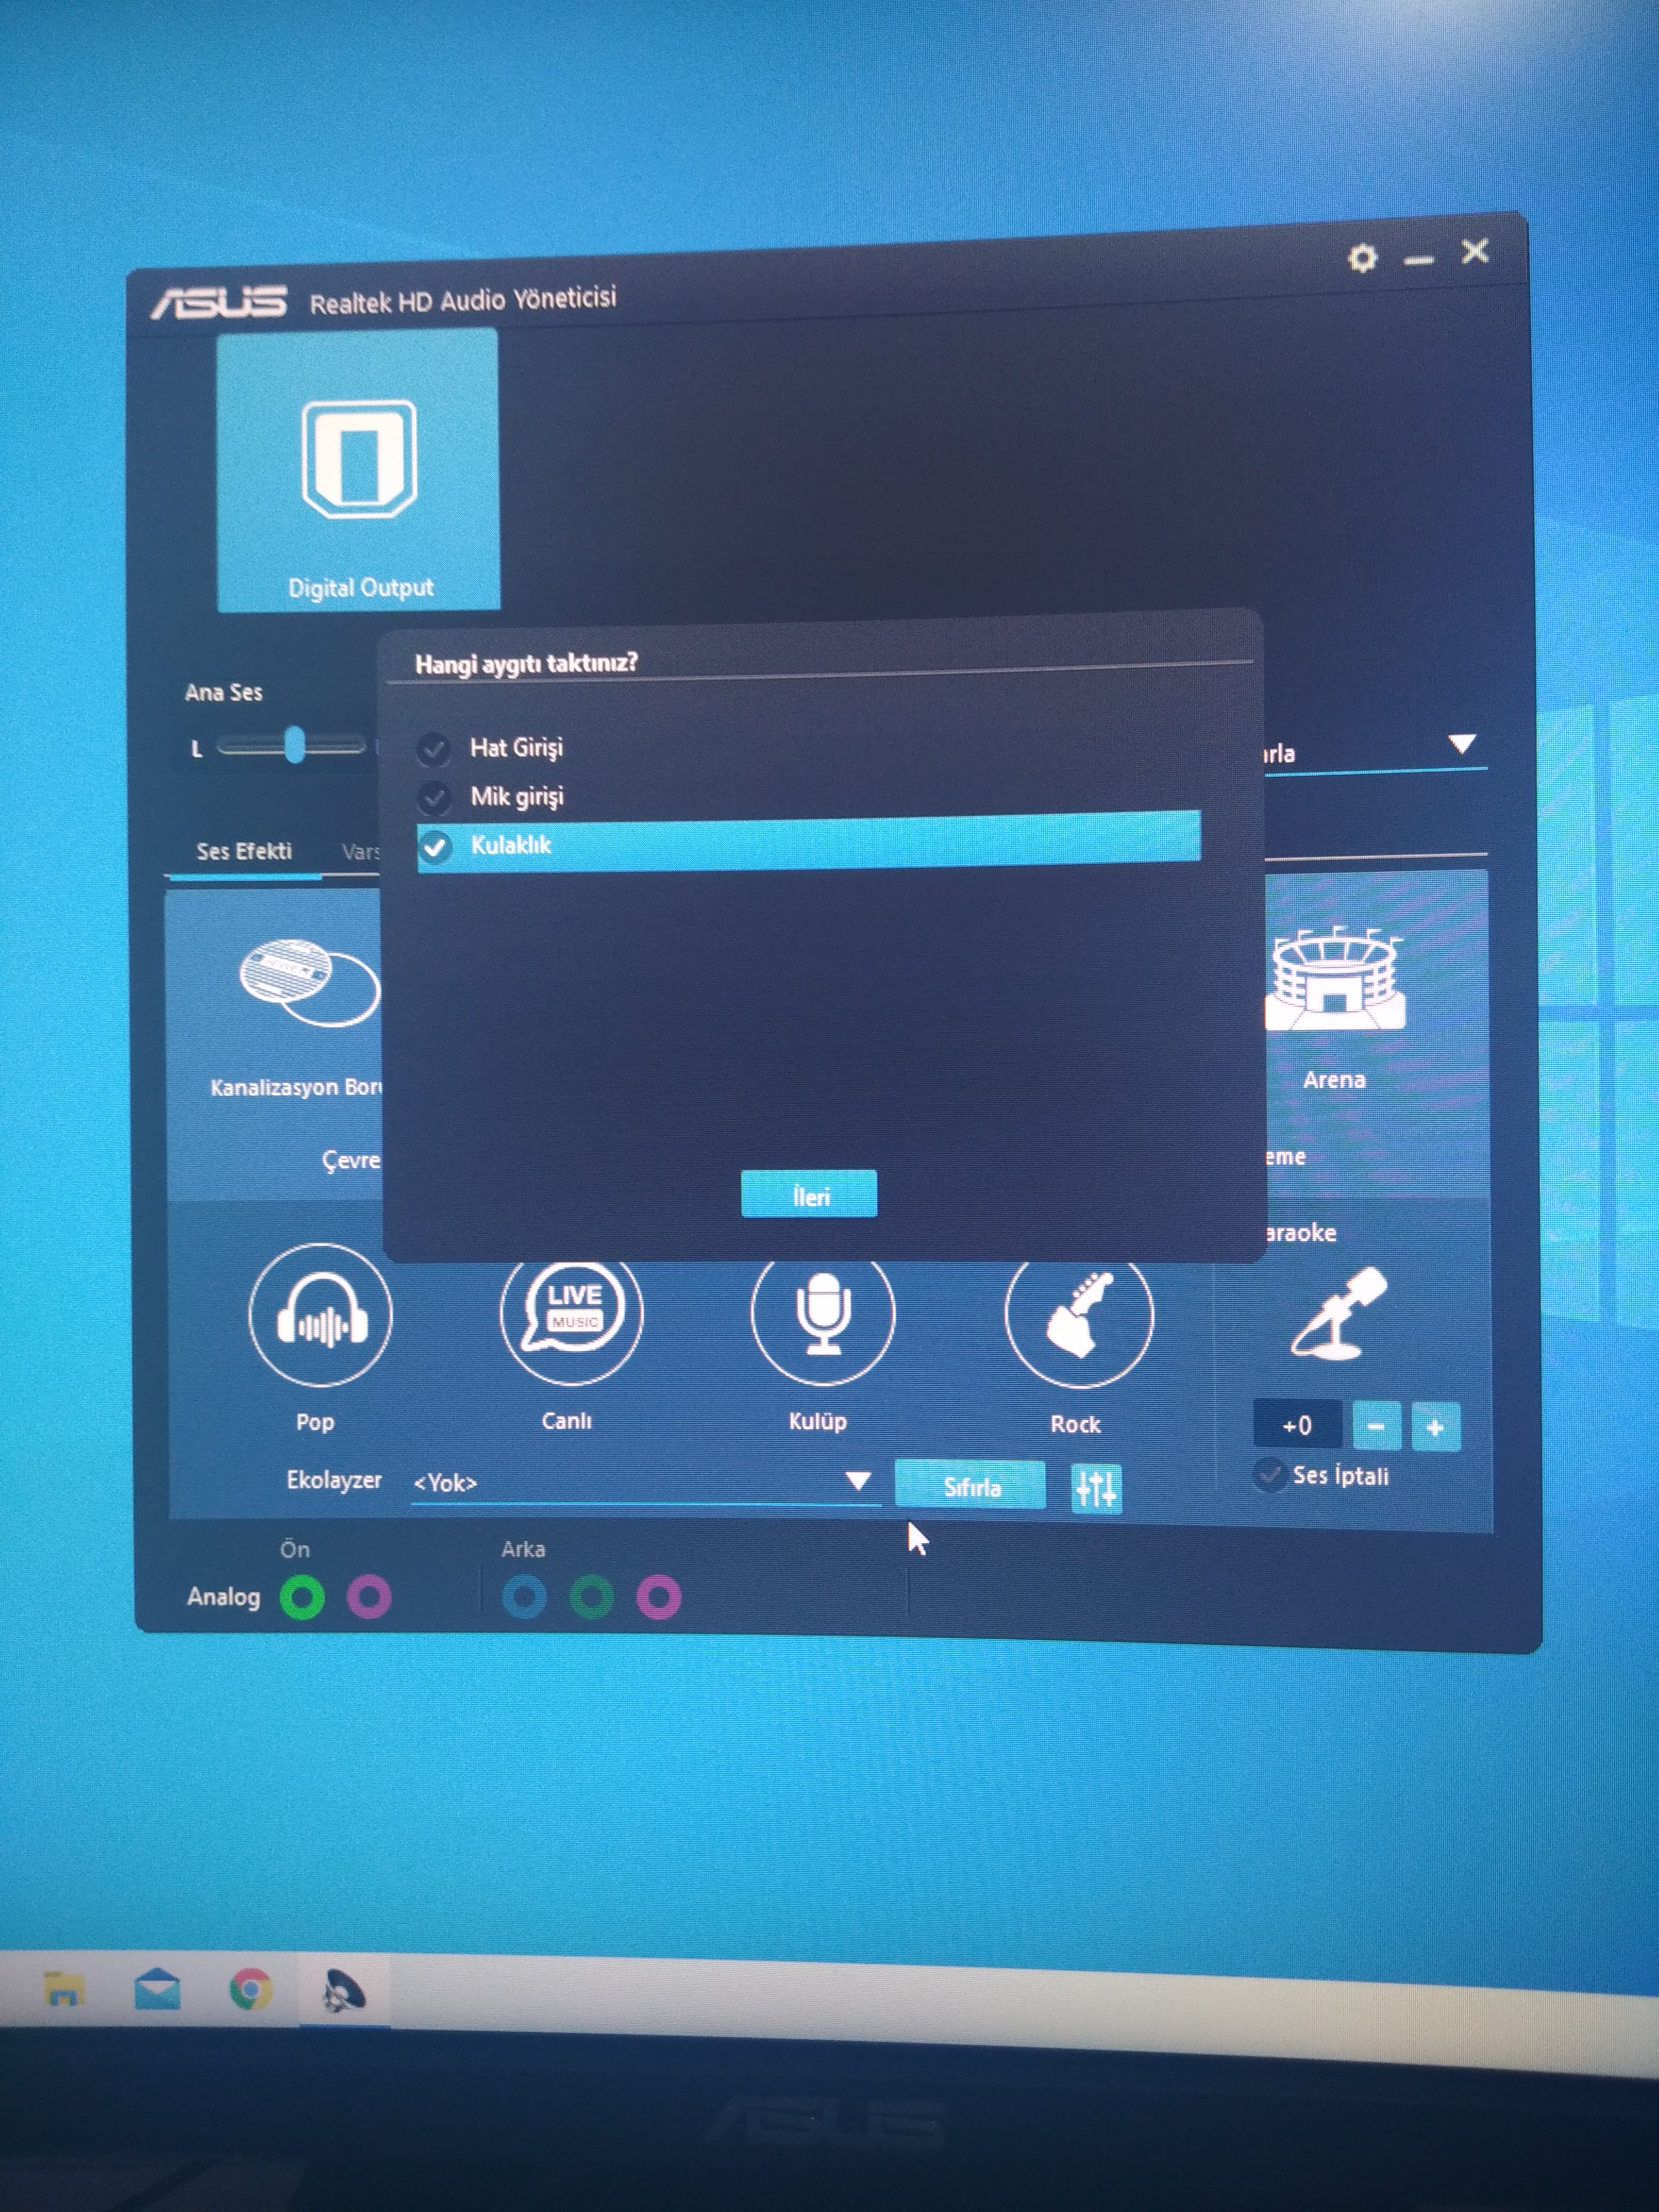1659x2212 pixels.
Task: Toggle Ses İptali checkbox
Action: click(x=1270, y=1474)
